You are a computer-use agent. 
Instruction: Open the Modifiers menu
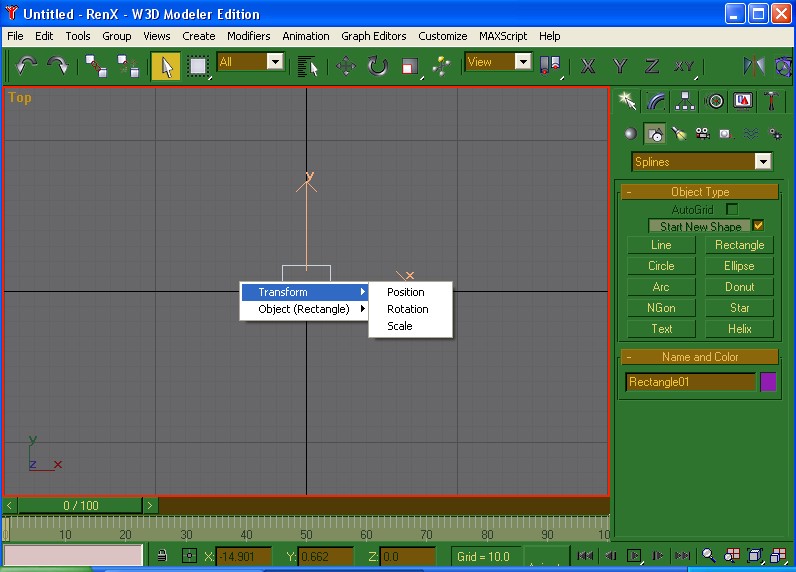click(248, 36)
